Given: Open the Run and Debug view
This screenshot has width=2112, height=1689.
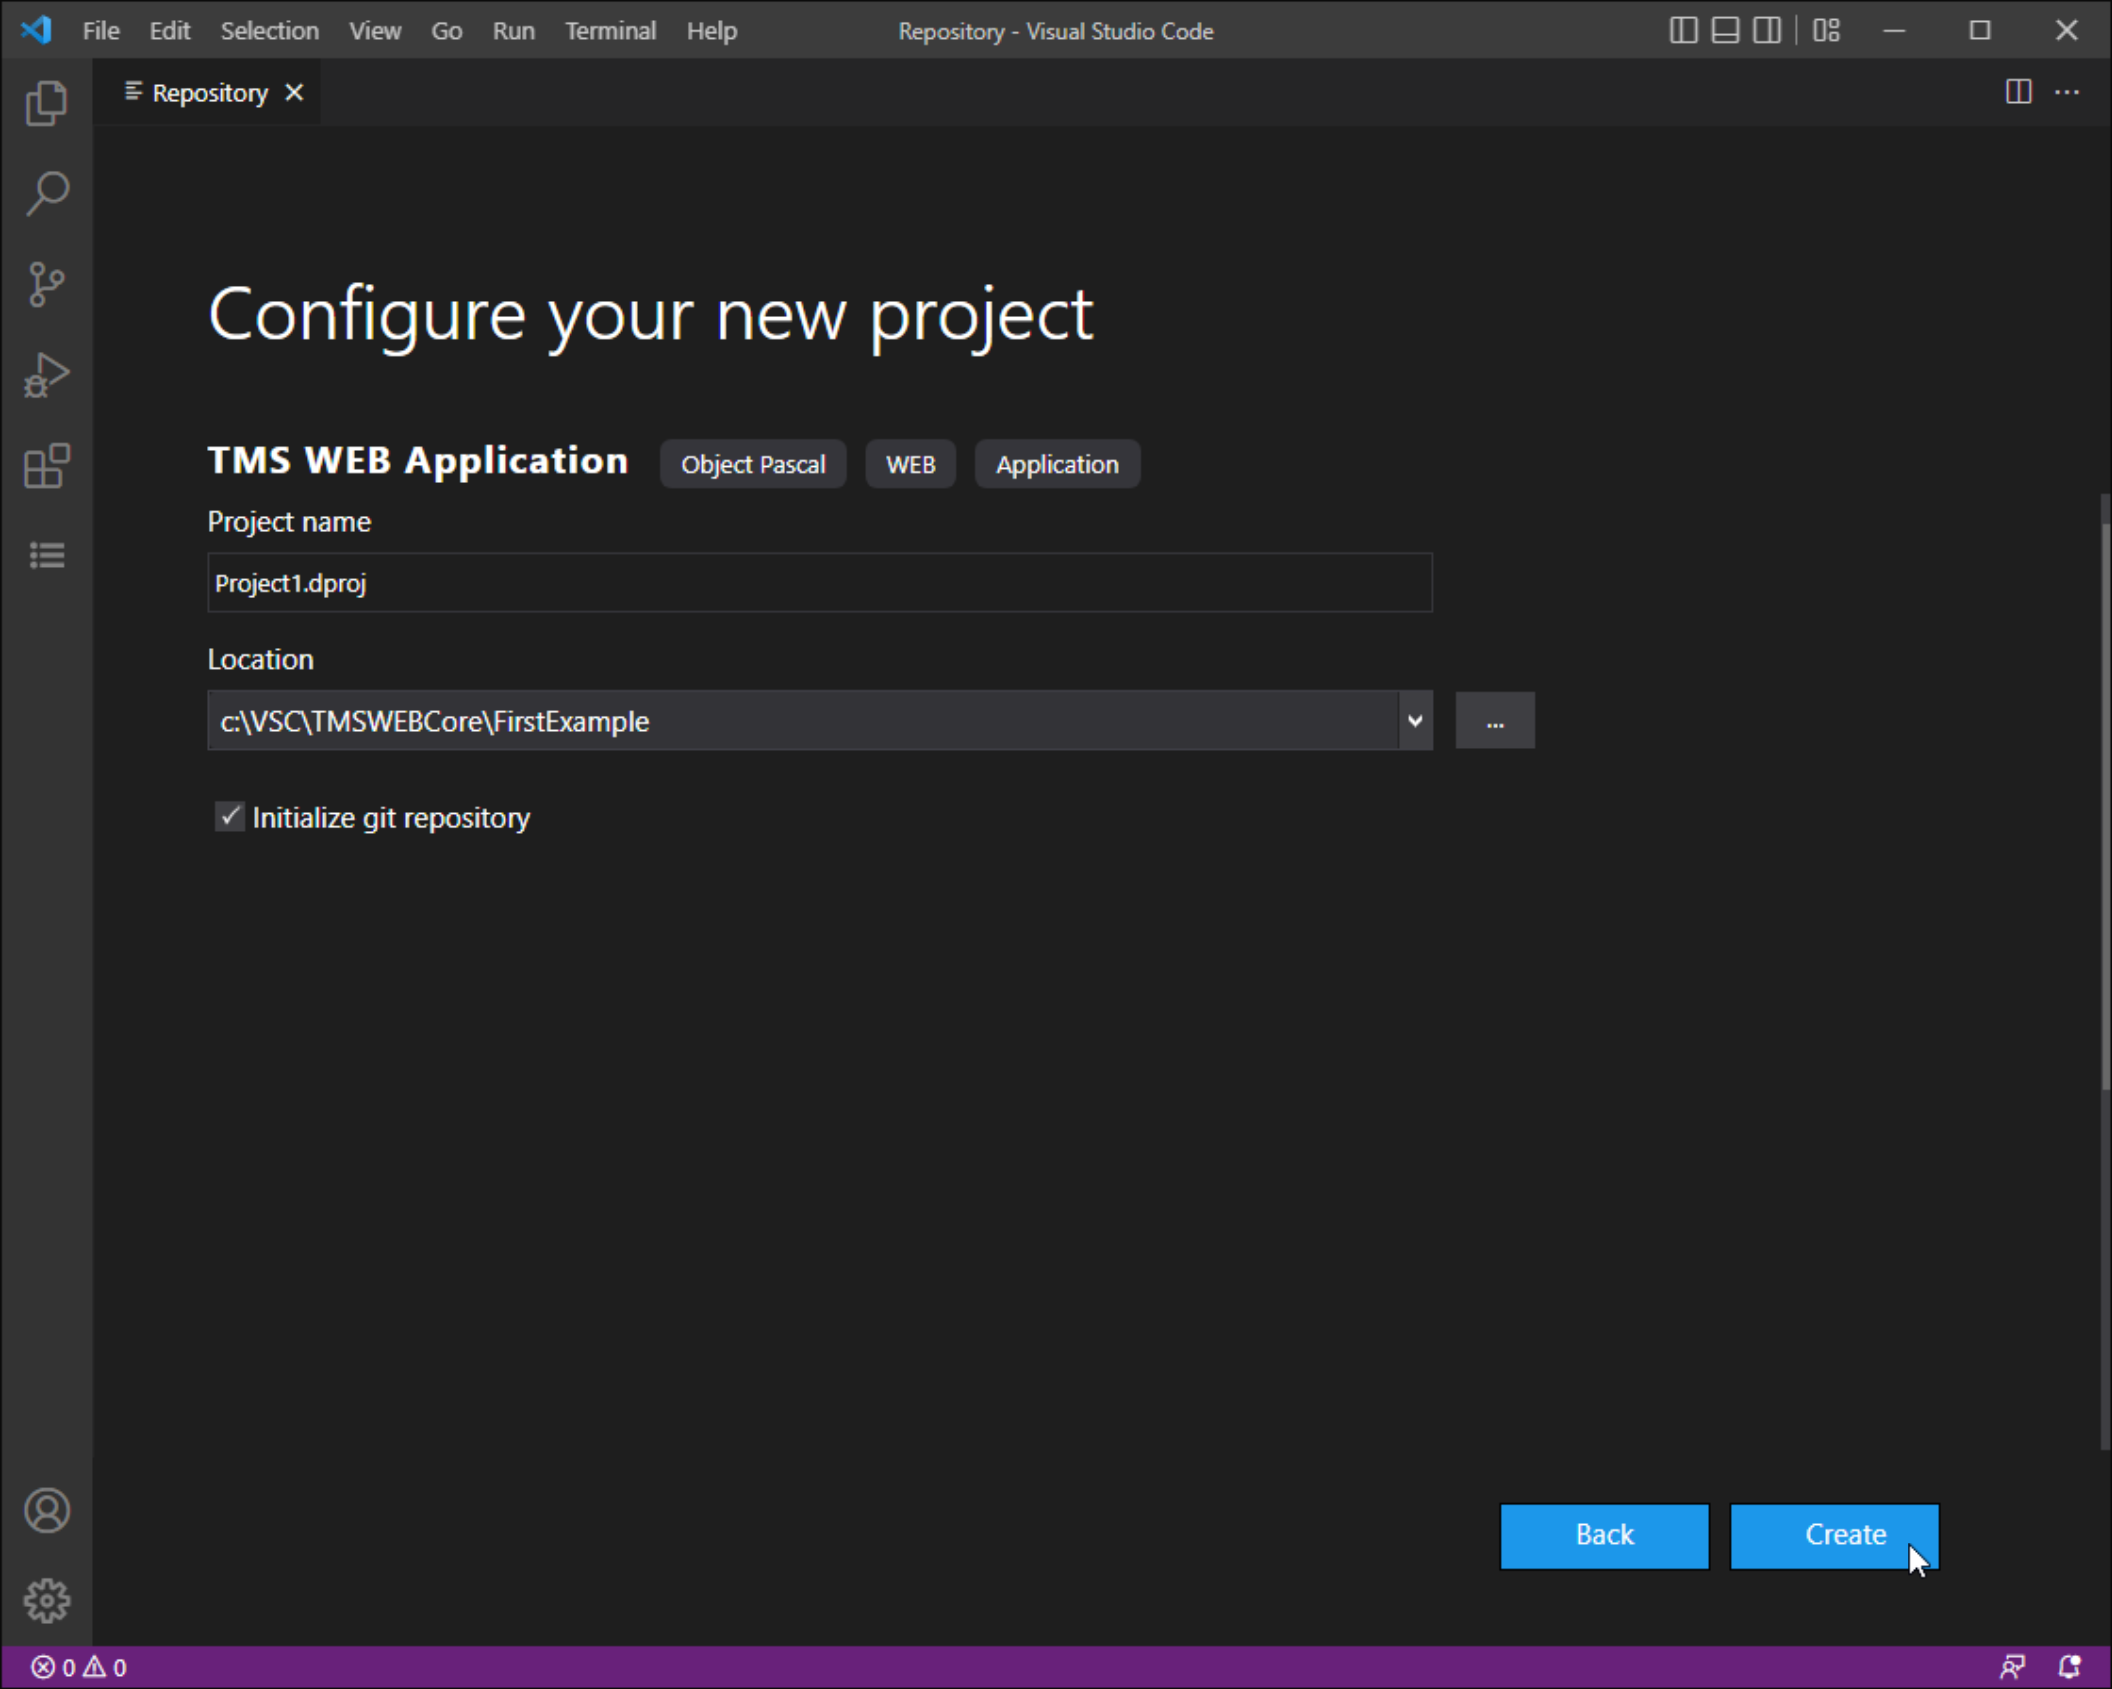Looking at the screenshot, I should click(x=47, y=375).
